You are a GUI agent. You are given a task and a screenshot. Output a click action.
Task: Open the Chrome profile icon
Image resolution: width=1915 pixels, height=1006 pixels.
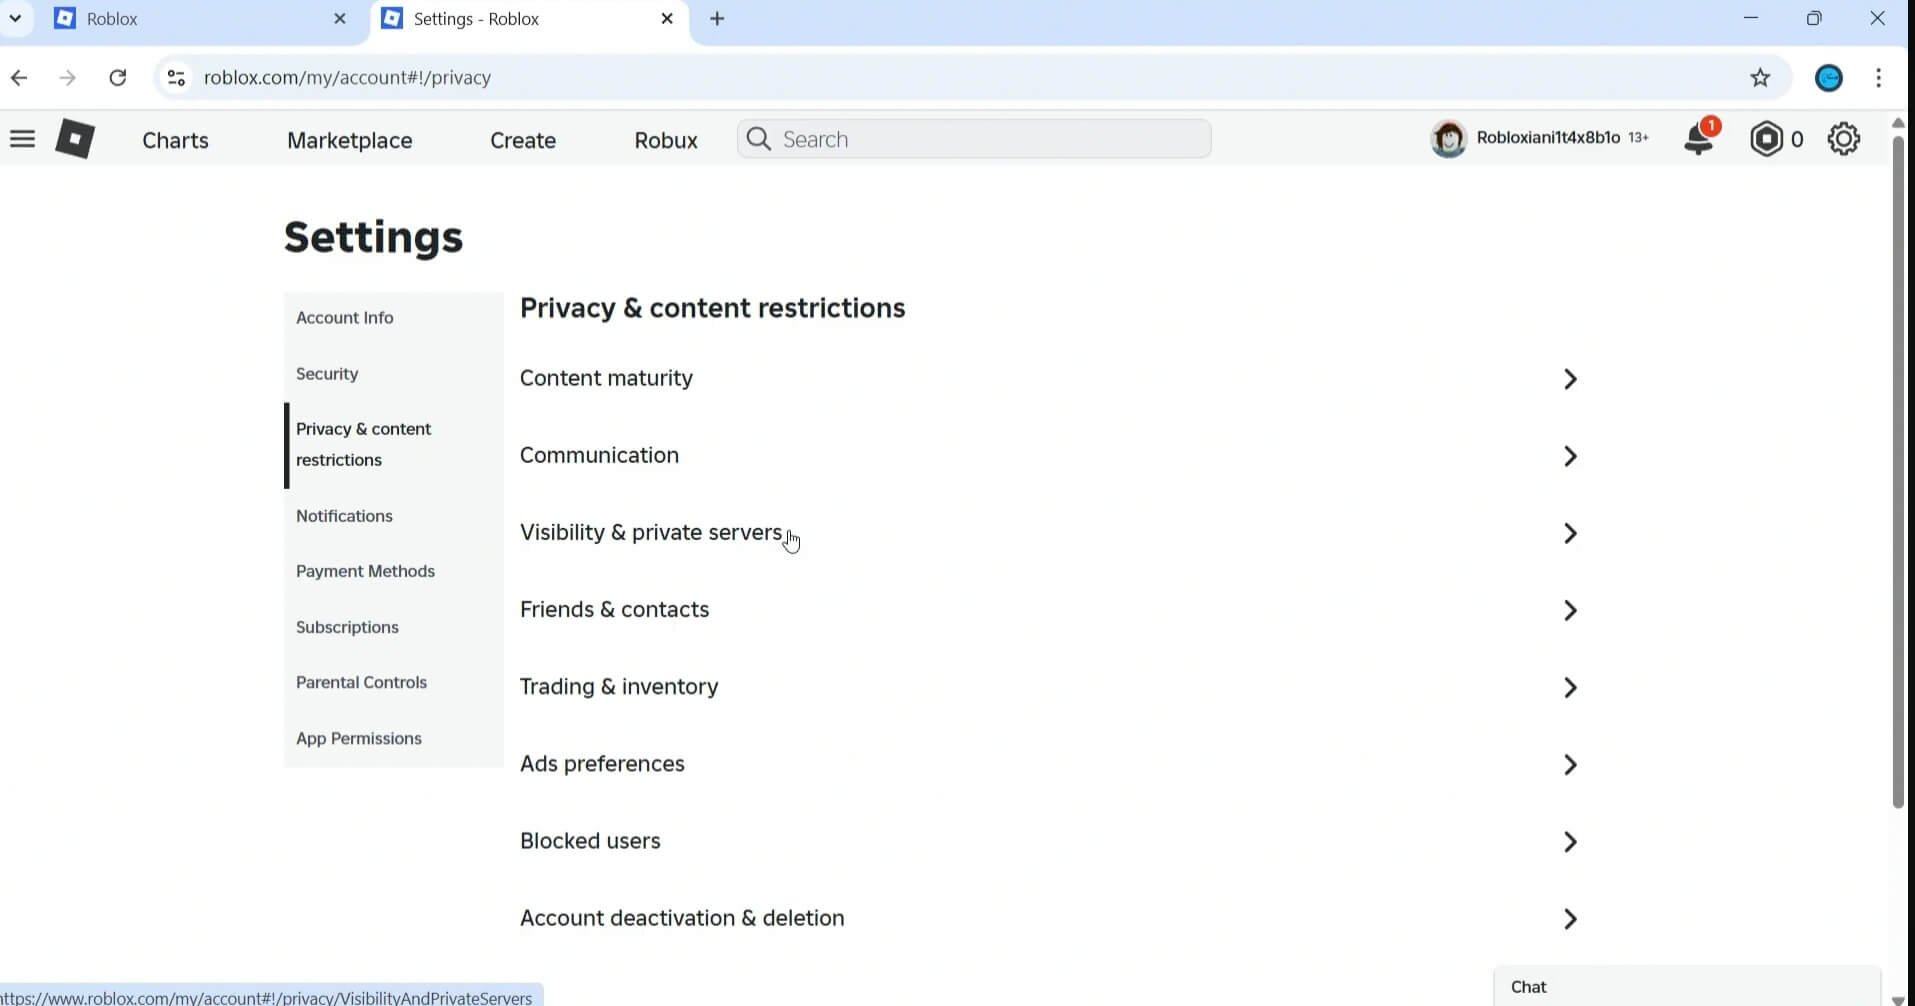[1828, 77]
